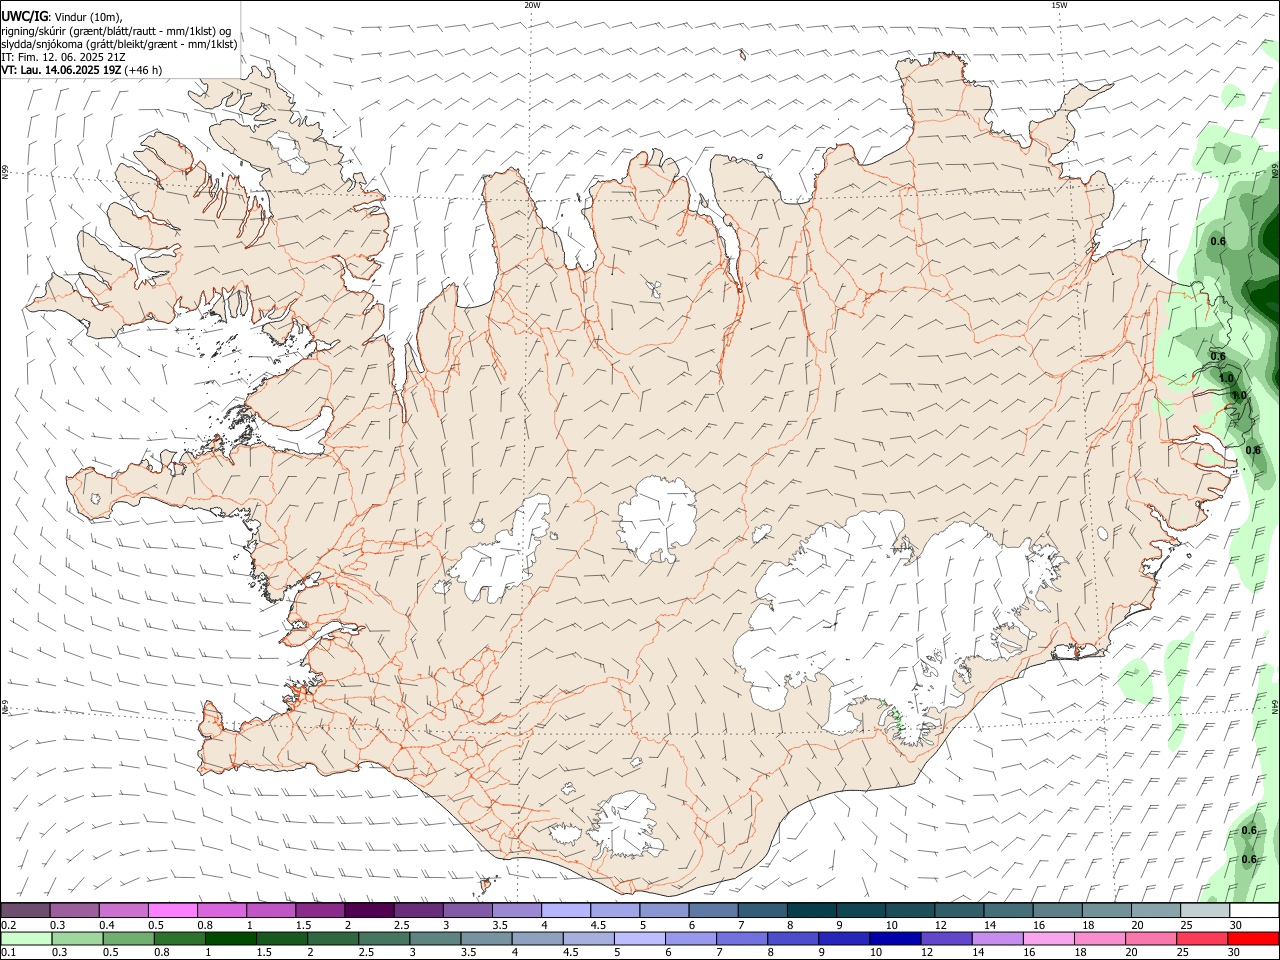Click the orchid 0.4 snow legend swatch
The image size is (1280, 960).
[123, 910]
